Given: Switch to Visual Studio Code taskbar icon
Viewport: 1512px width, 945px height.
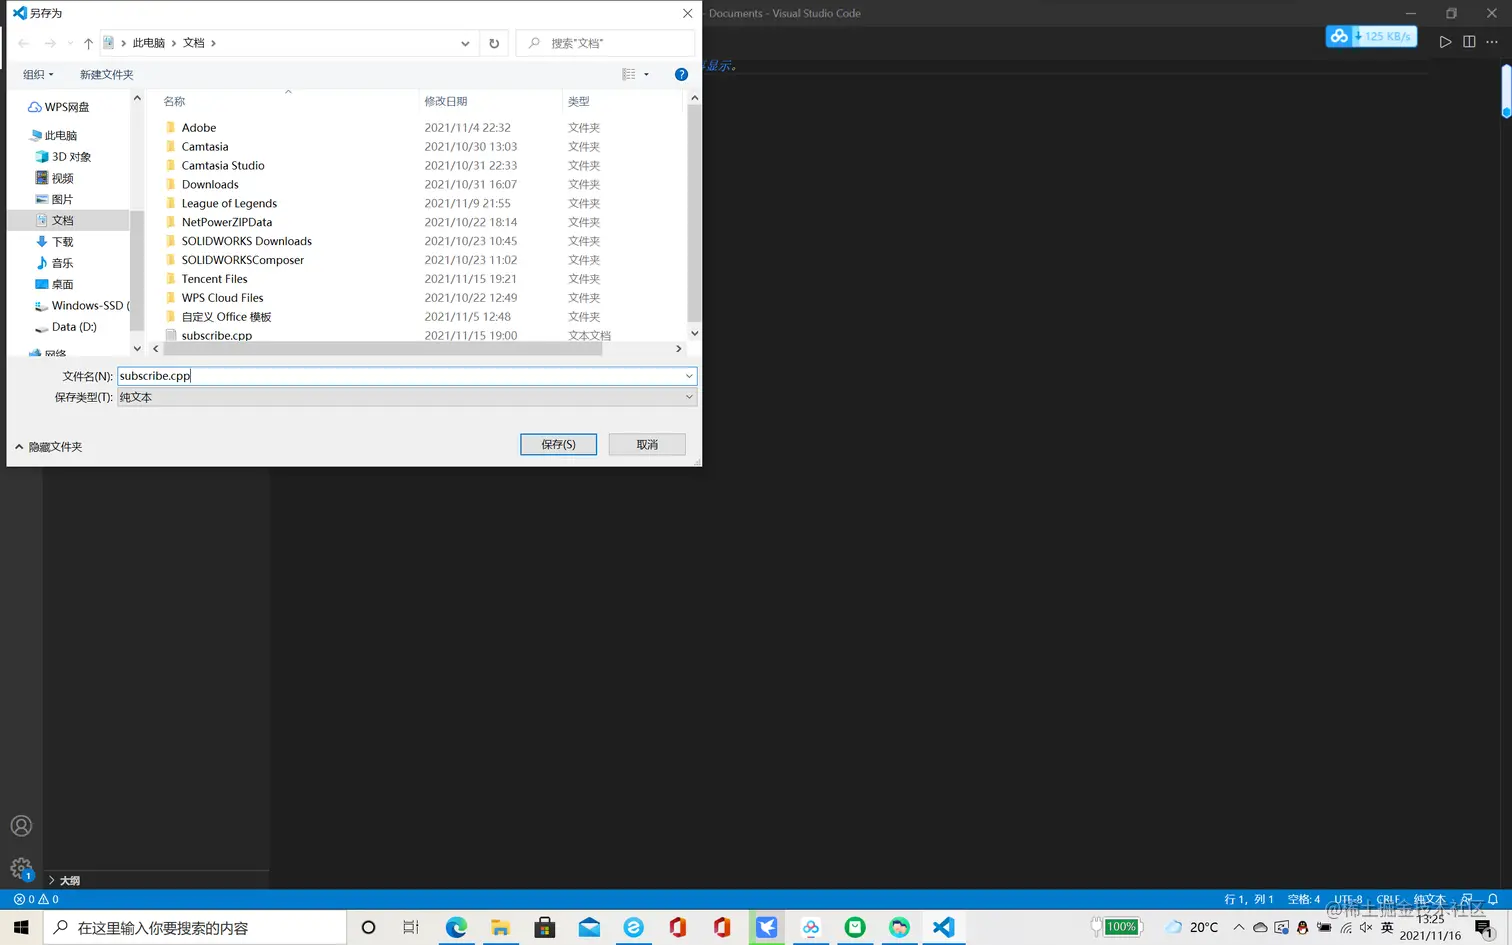Looking at the screenshot, I should click(944, 928).
